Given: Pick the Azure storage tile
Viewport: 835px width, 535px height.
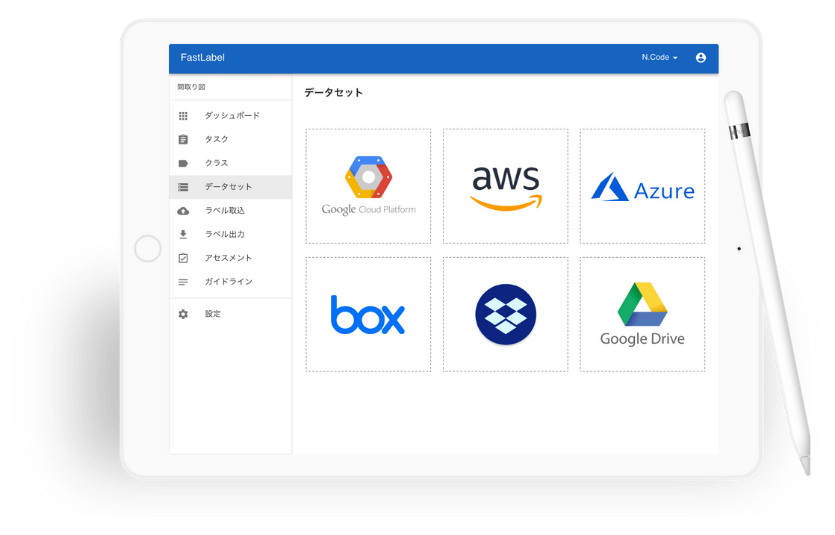Looking at the screenshot, I should tap(642, 186).
